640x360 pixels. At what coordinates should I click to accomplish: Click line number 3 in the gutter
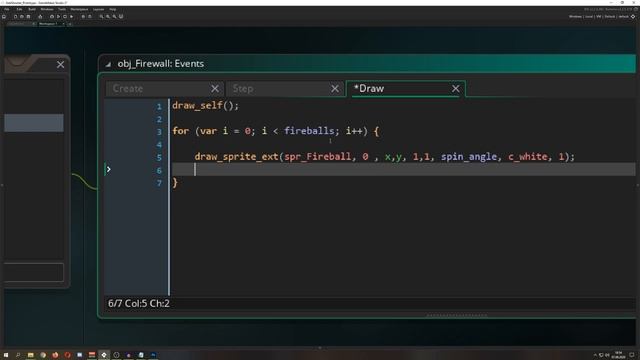tap(159, 132)
